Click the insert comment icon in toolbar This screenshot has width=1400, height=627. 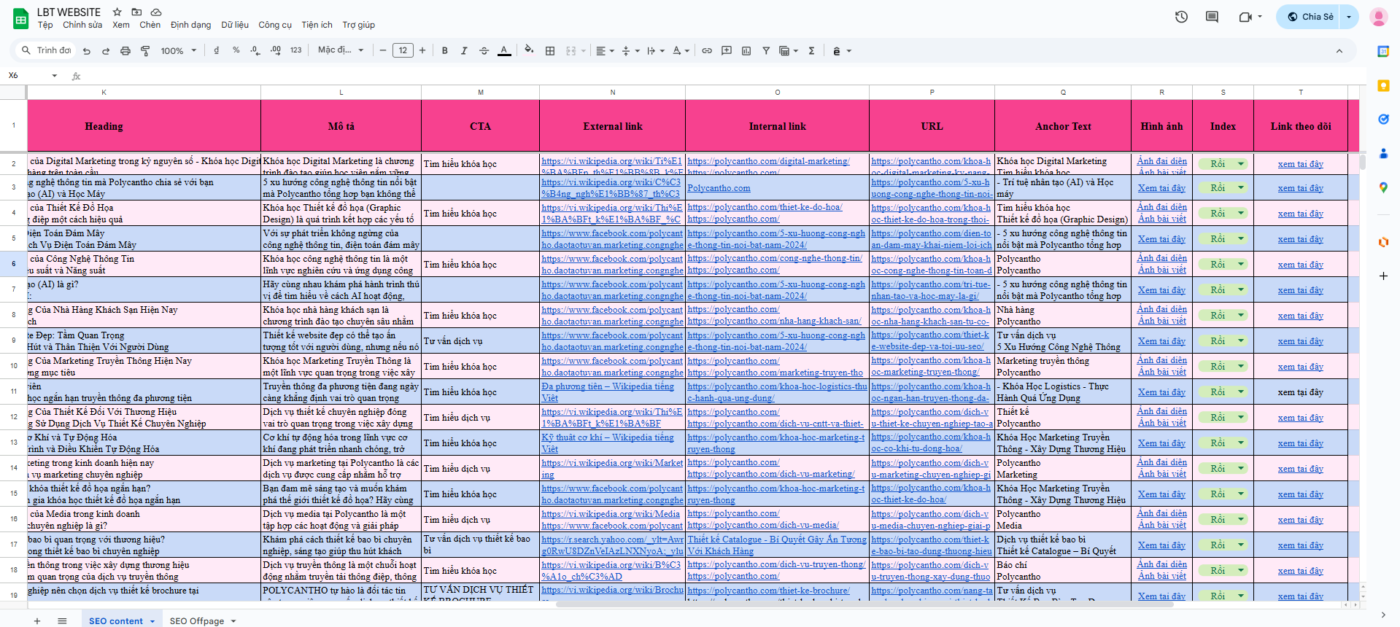727,50
